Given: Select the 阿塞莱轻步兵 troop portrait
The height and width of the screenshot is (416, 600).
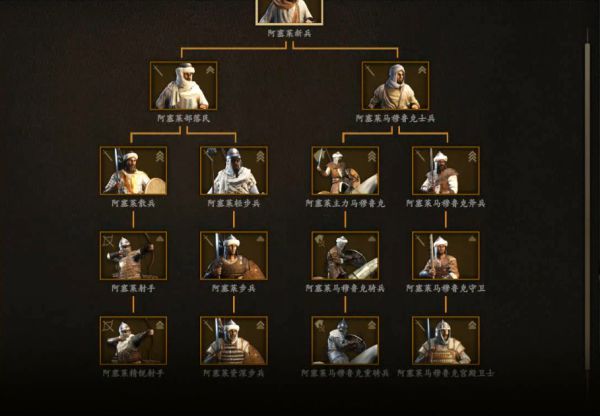Looking at the screenshot, I should pos(234,171).
